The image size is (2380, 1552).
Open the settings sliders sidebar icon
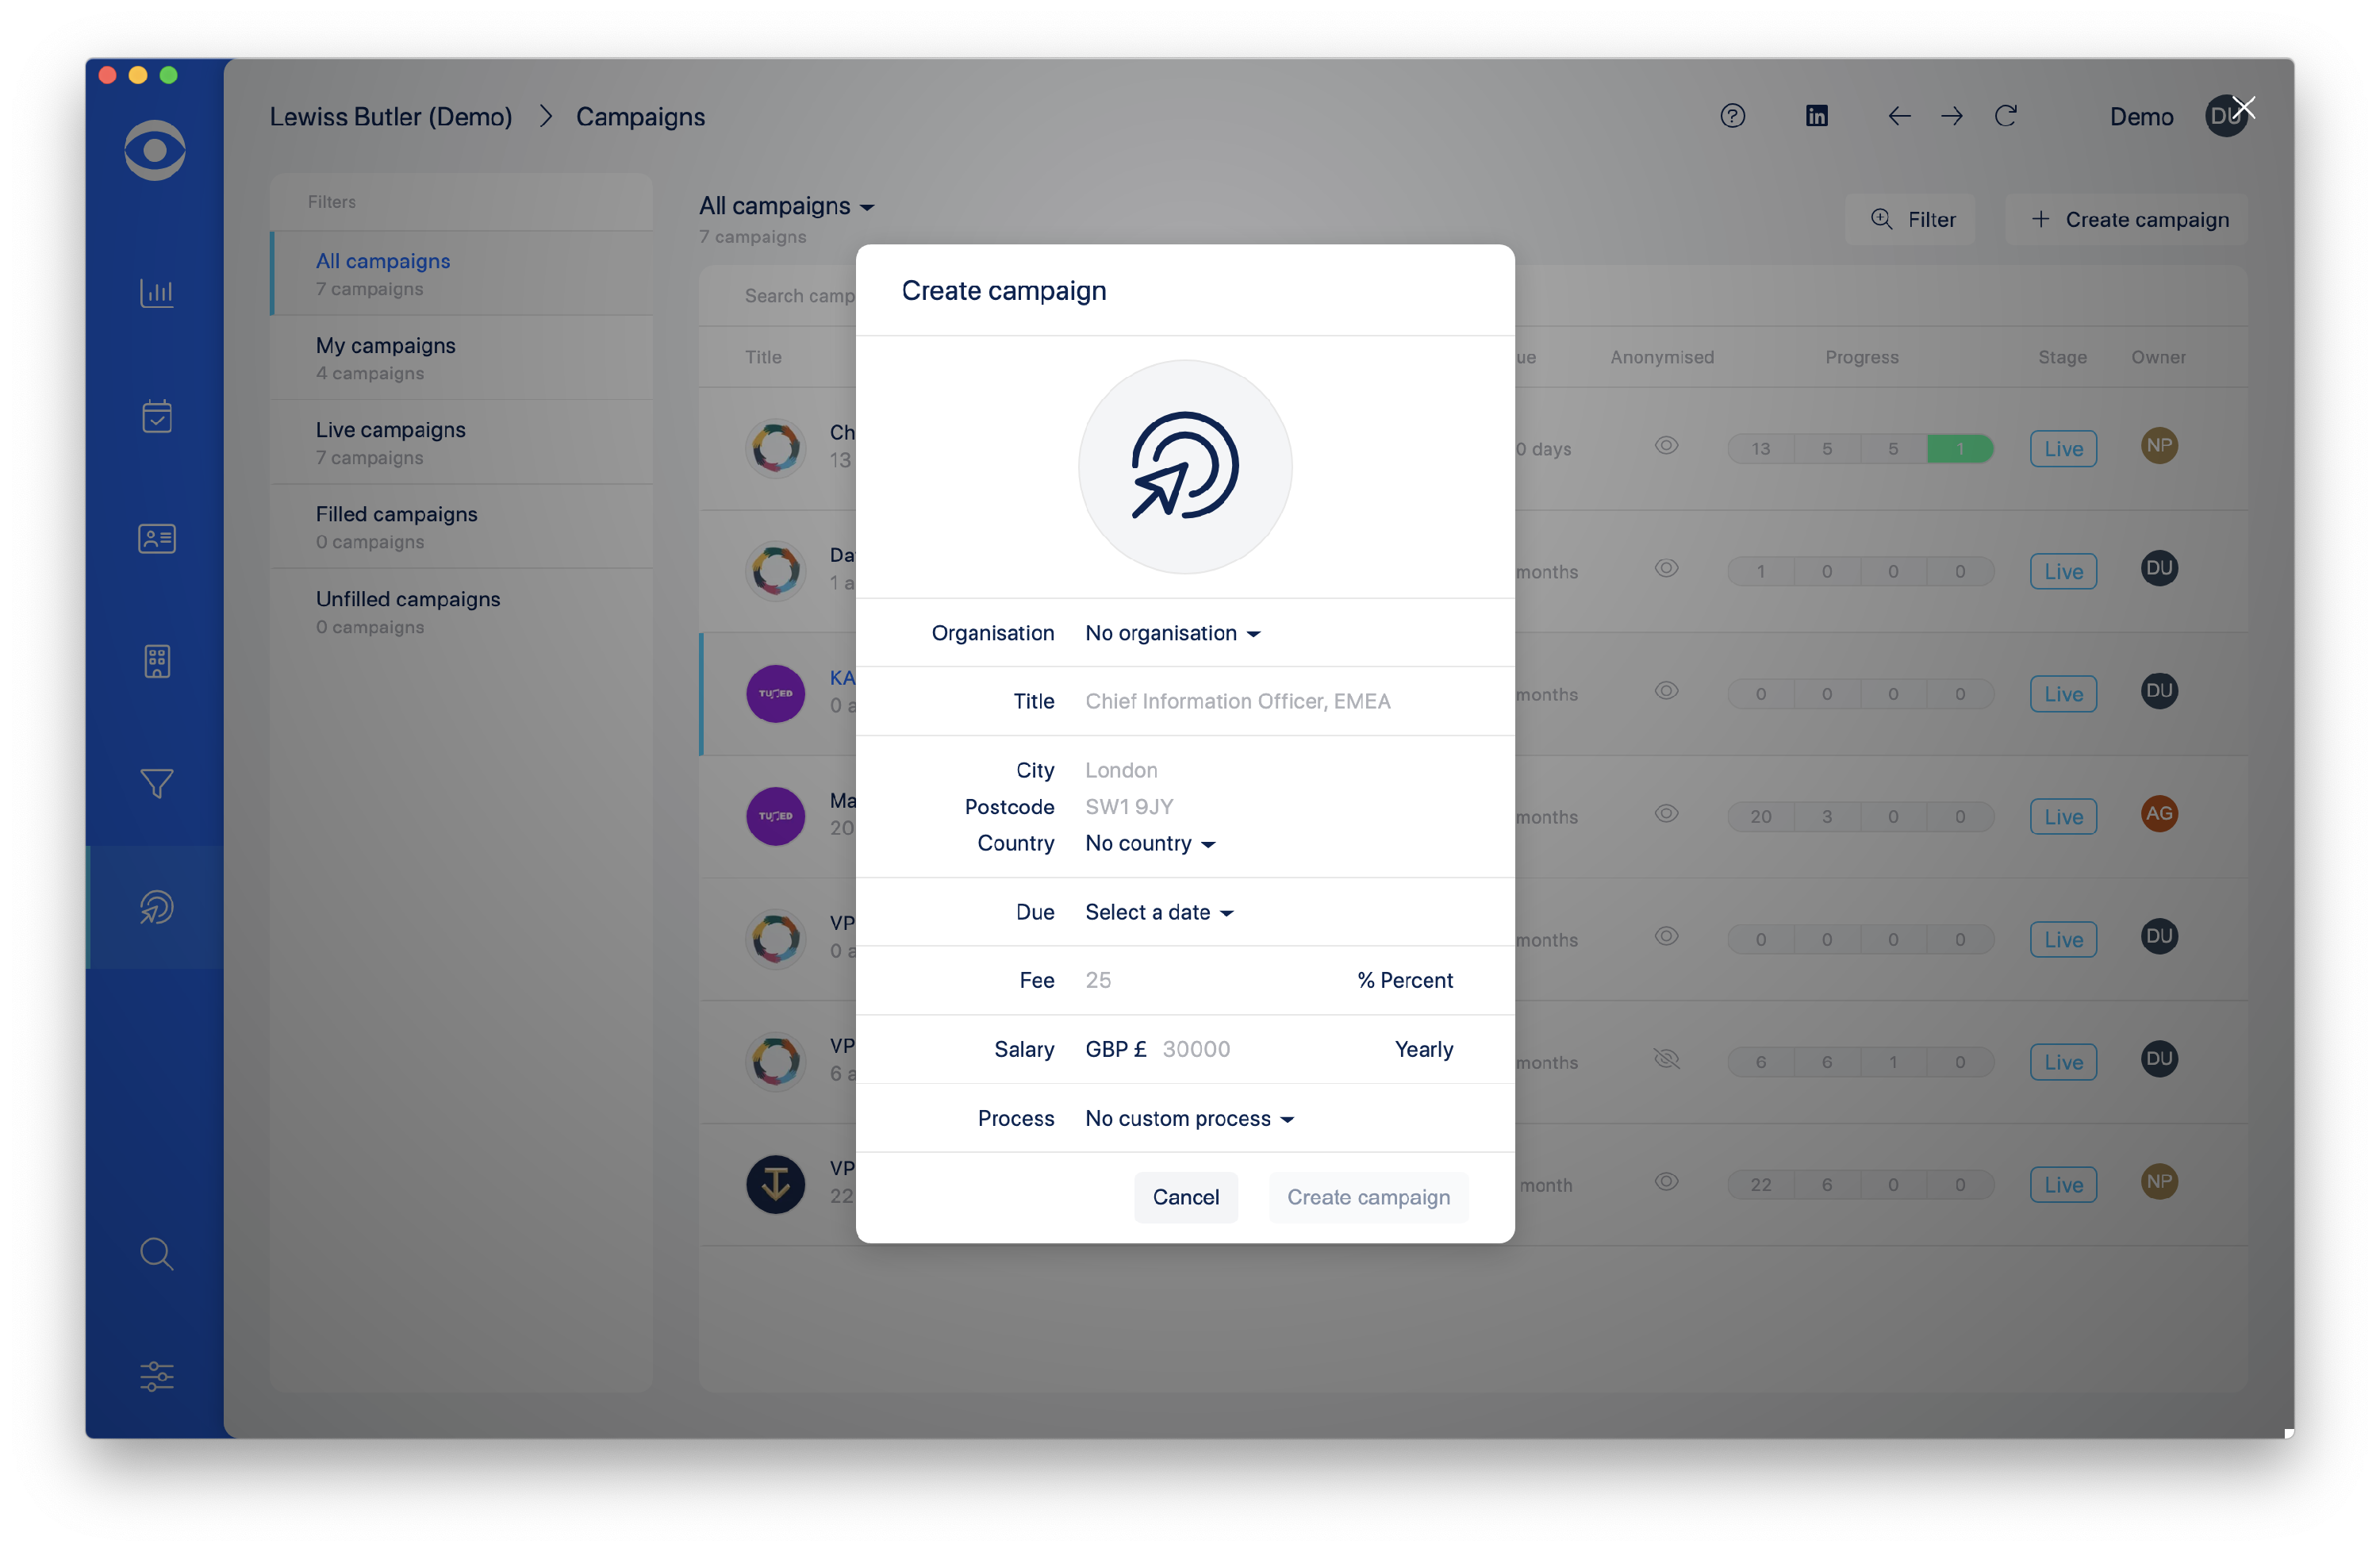(156, 1376)
